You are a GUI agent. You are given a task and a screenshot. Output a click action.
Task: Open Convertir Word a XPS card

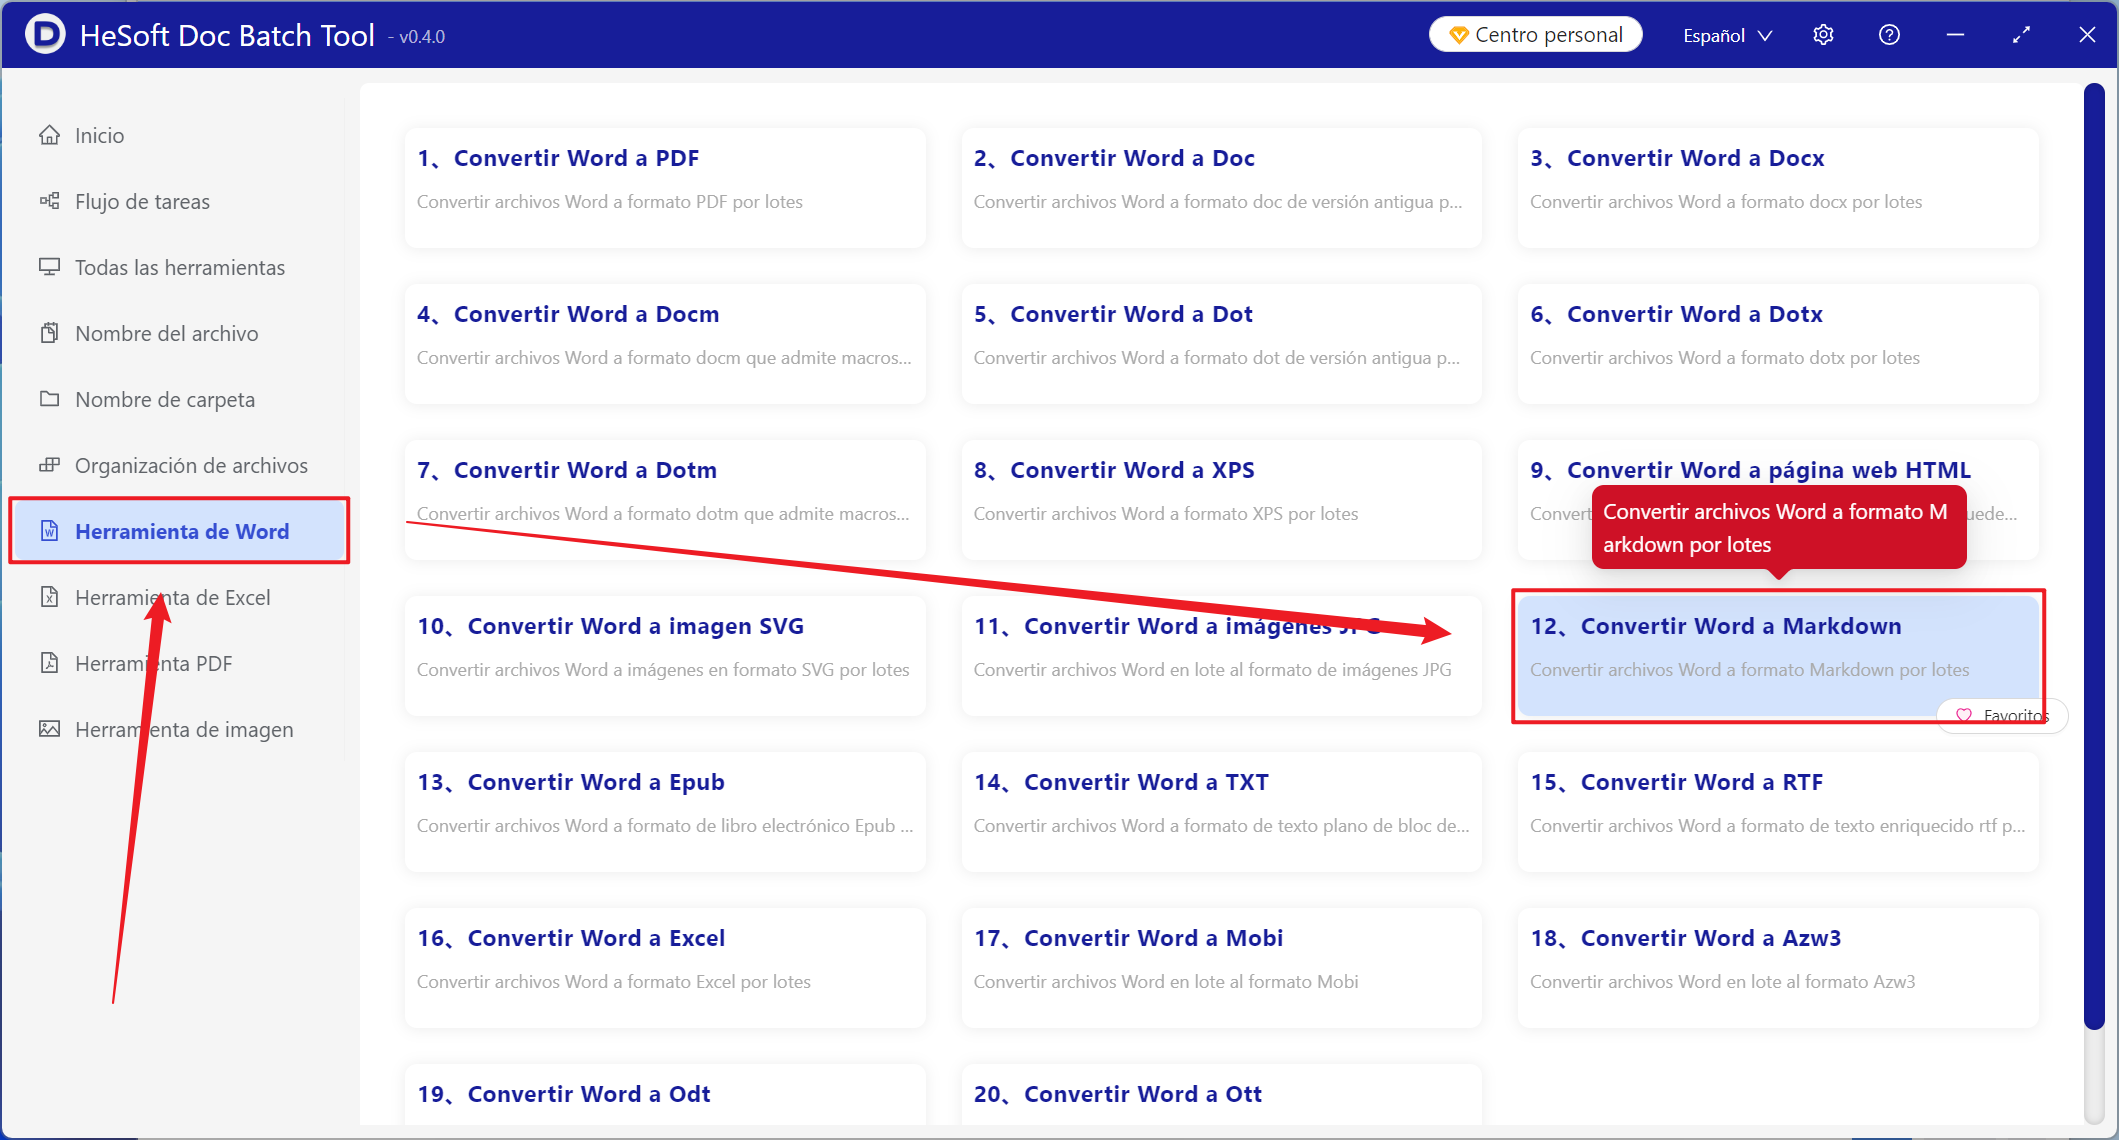pyautogui.click(x=1221, y=499)
